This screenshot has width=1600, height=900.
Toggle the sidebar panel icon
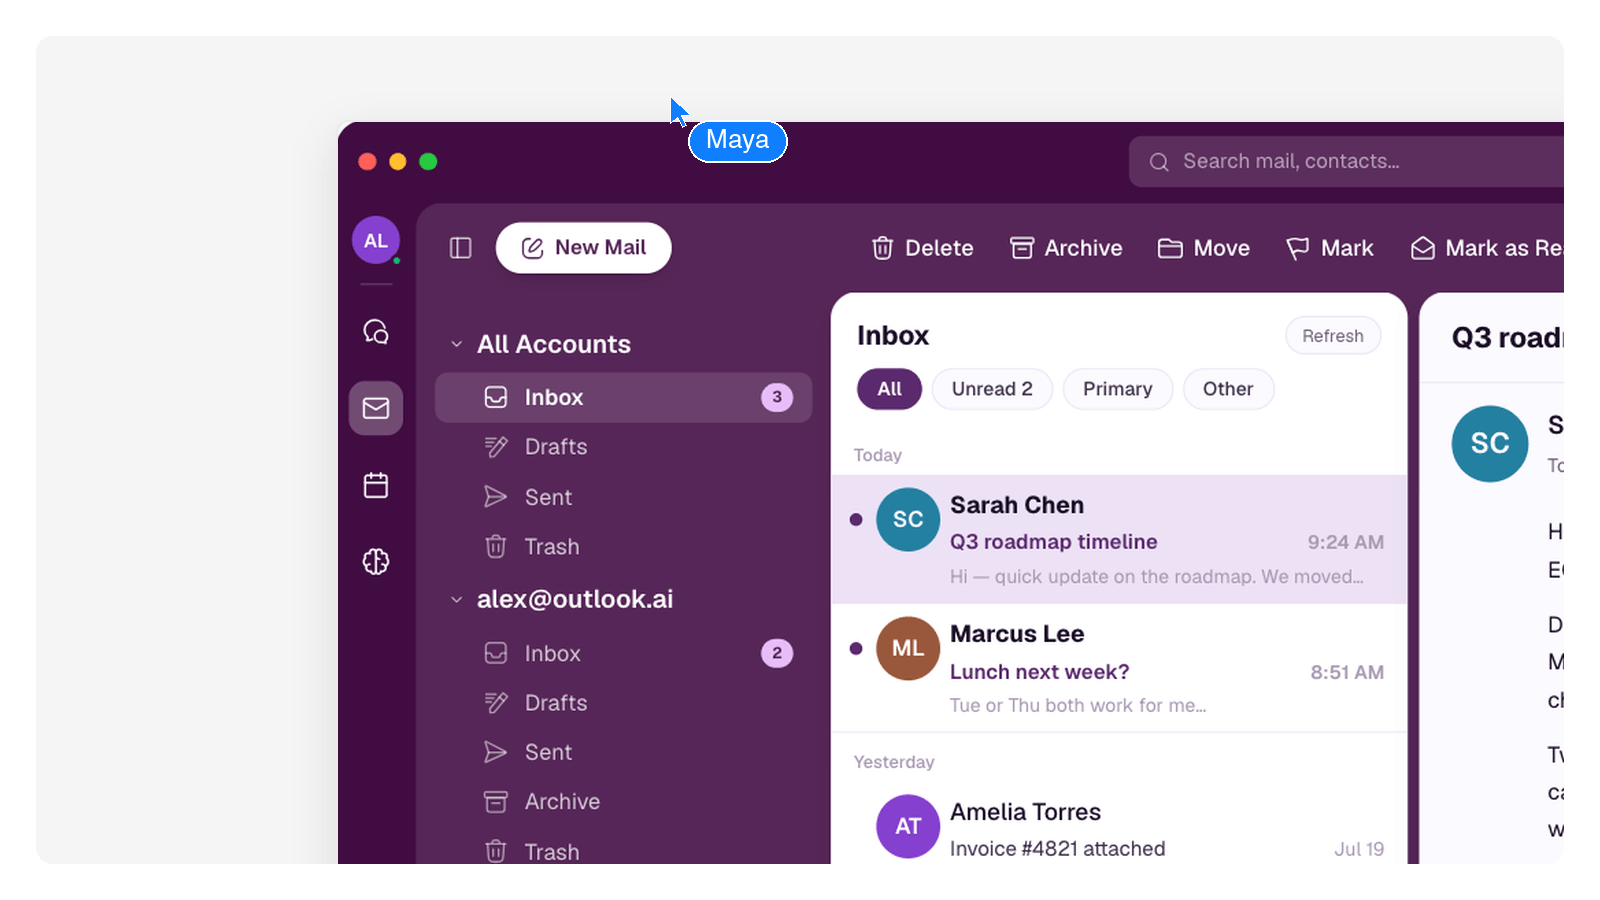[460, 248]
